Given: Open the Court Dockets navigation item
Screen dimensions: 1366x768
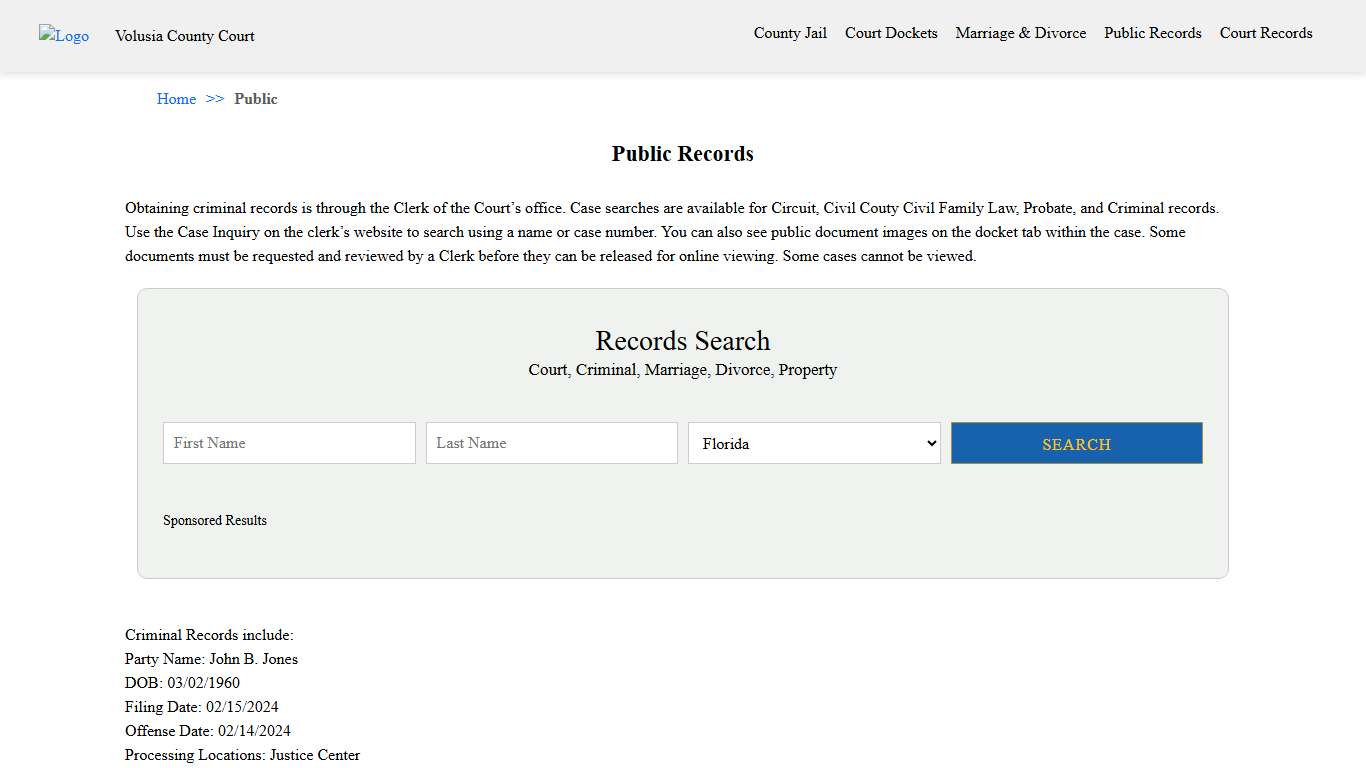Looking at the screenshot, I should tap(891, 33).
